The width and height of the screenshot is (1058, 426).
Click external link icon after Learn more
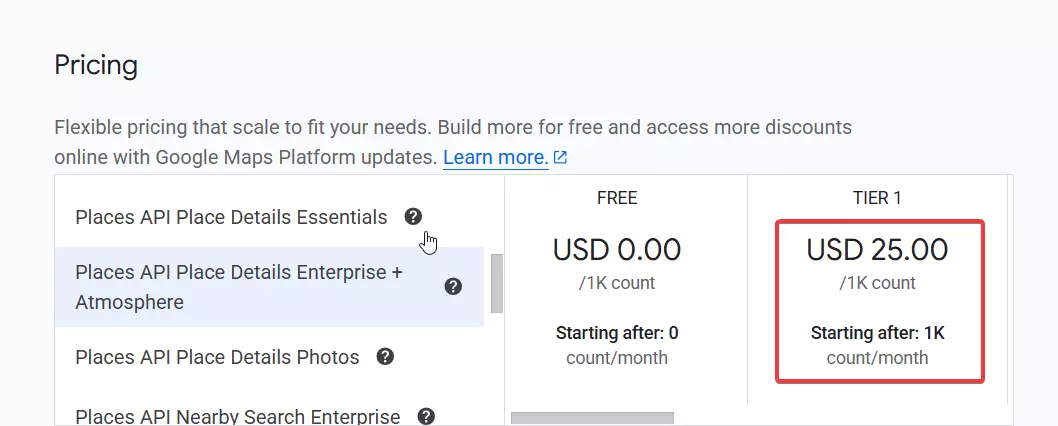[561, 158]
